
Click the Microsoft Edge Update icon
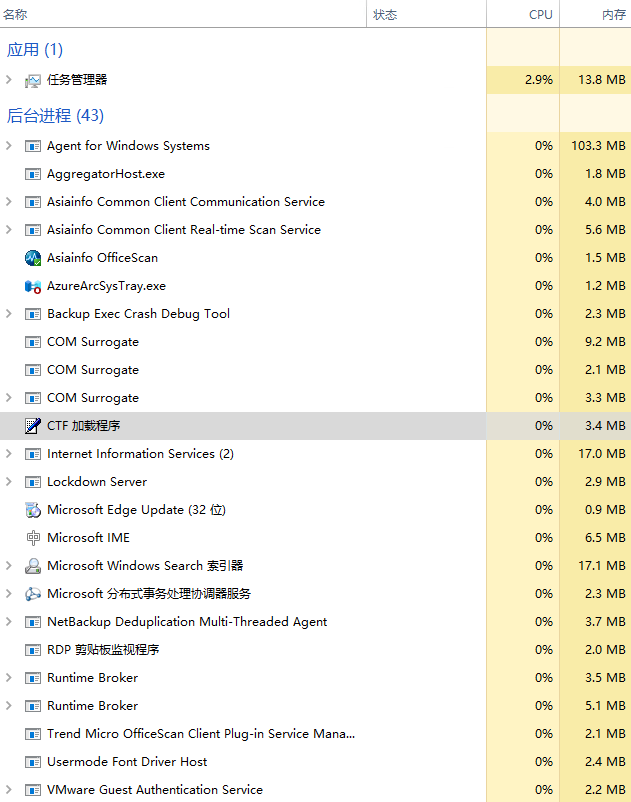33,510
